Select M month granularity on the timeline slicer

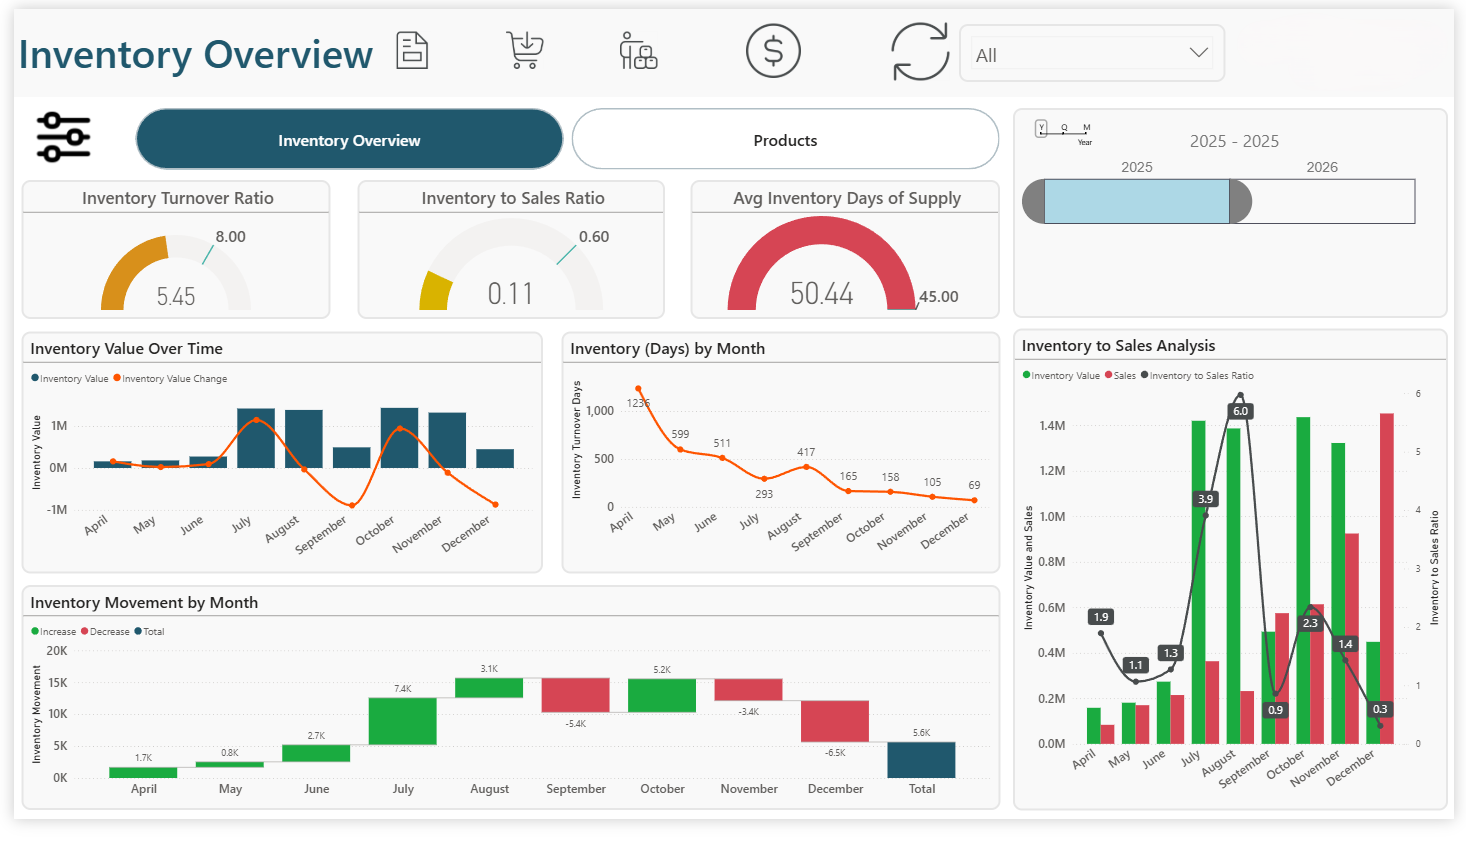click(1087, 127)
